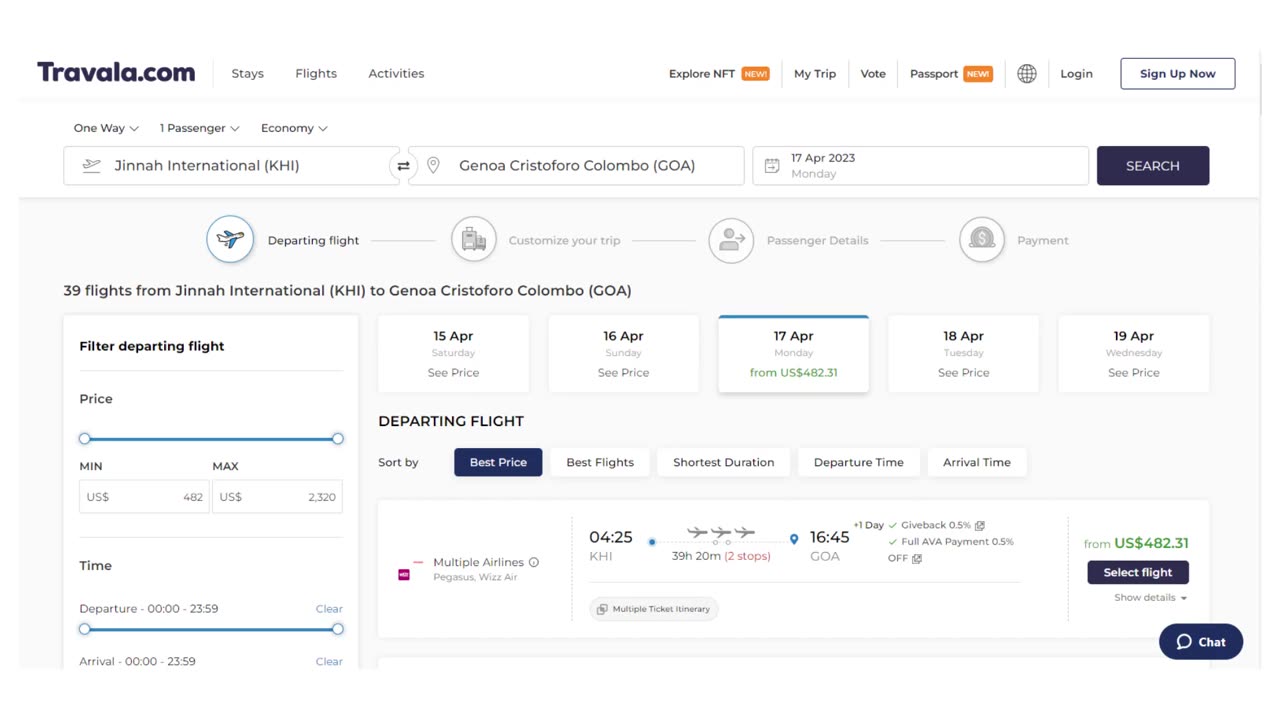1280x720 pixels.
Task: Click the Pegasus airline logo dash
Action: click(x=418, y=562)
